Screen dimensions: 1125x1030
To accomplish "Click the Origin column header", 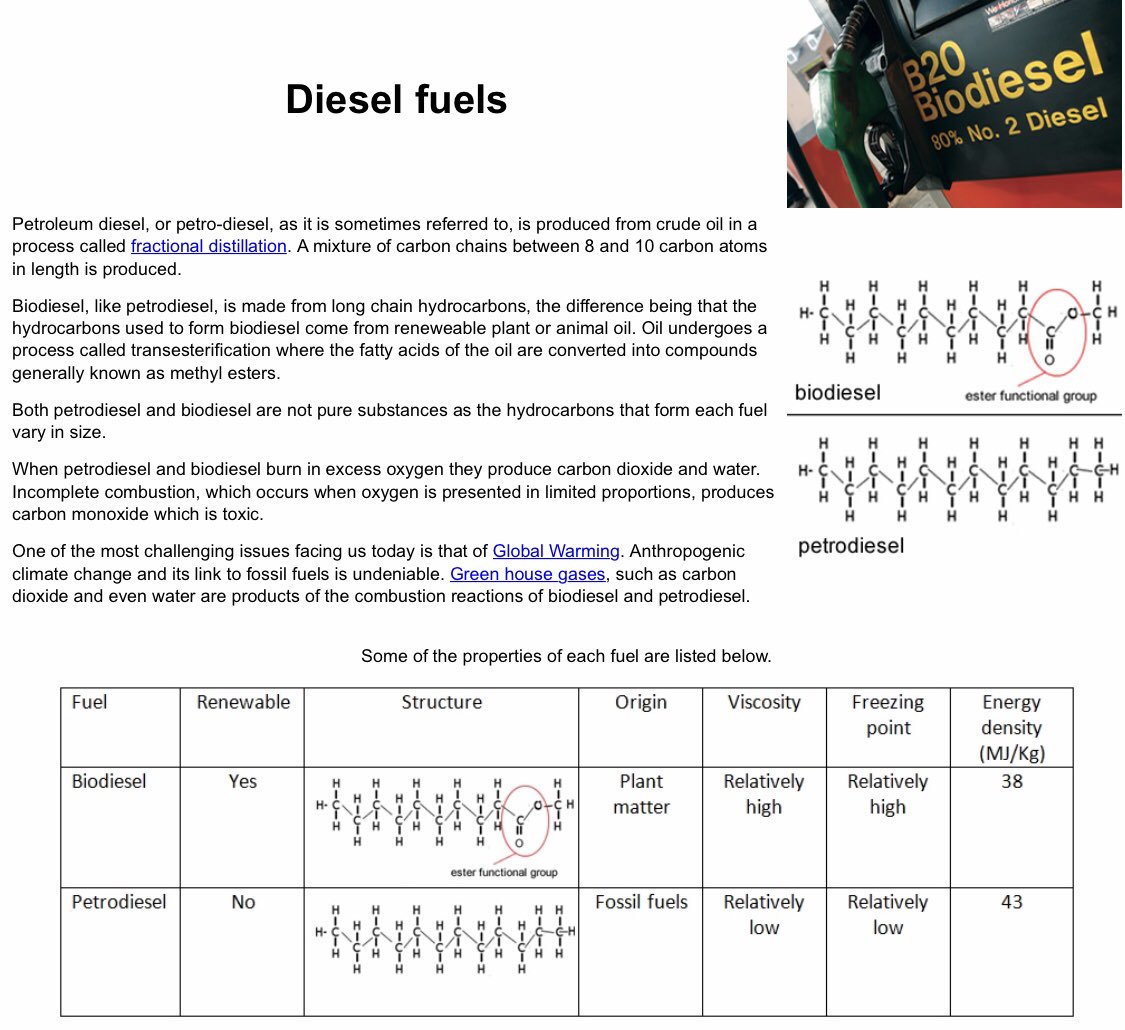I will tap(641, 727).
